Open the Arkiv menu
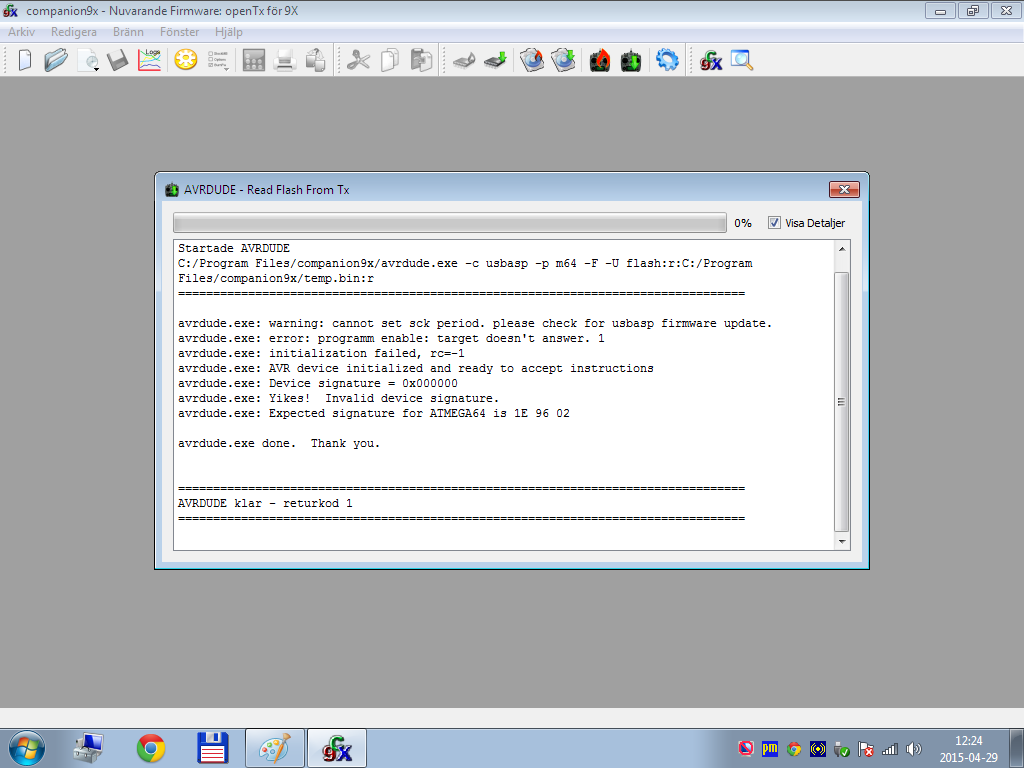 tap(21, 32)
